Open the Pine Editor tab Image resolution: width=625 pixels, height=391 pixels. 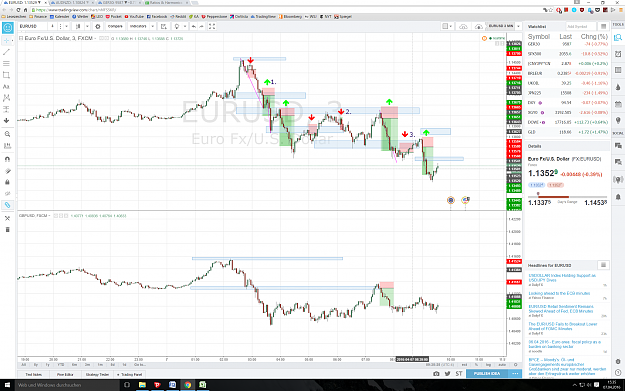point(65,375)
